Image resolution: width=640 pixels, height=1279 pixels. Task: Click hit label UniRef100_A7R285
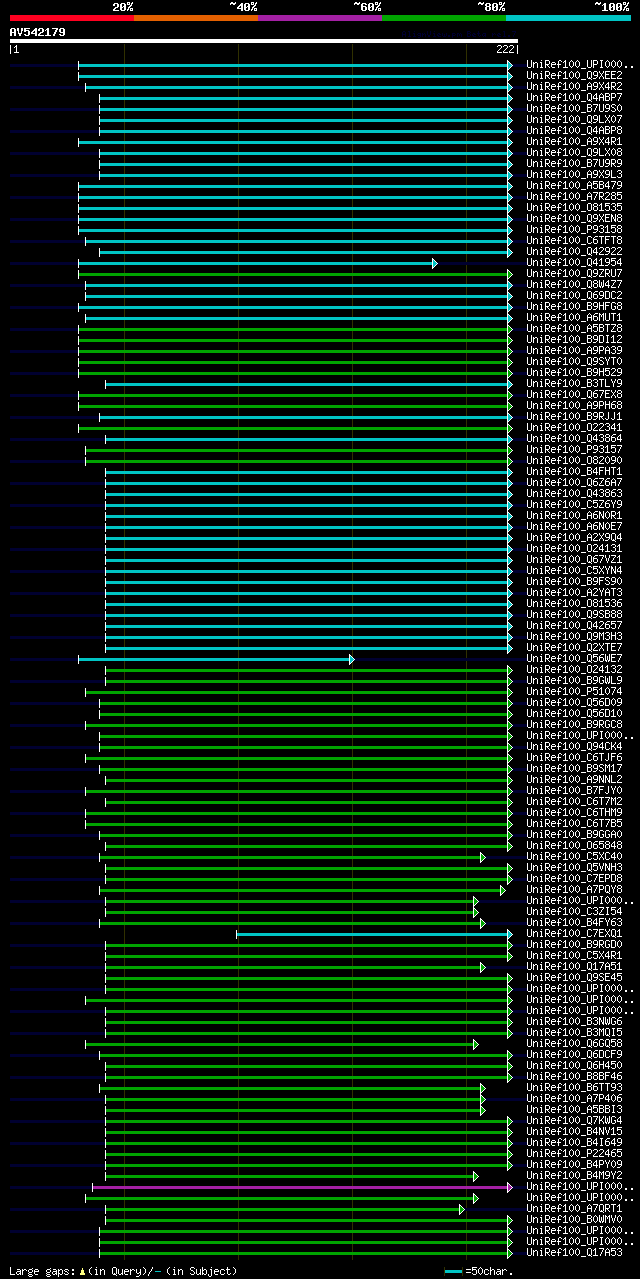click(574, 197)
